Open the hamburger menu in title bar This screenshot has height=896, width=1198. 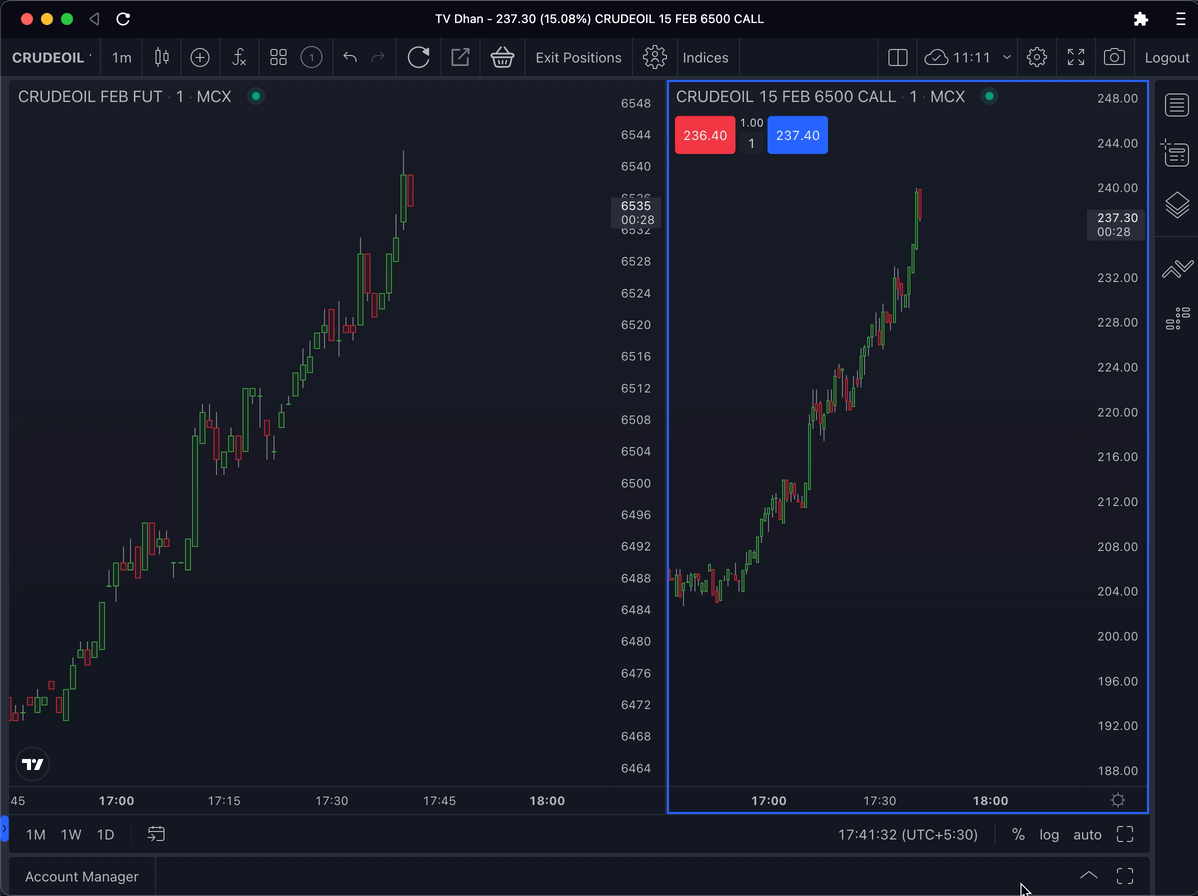(x=1180, y=19)
